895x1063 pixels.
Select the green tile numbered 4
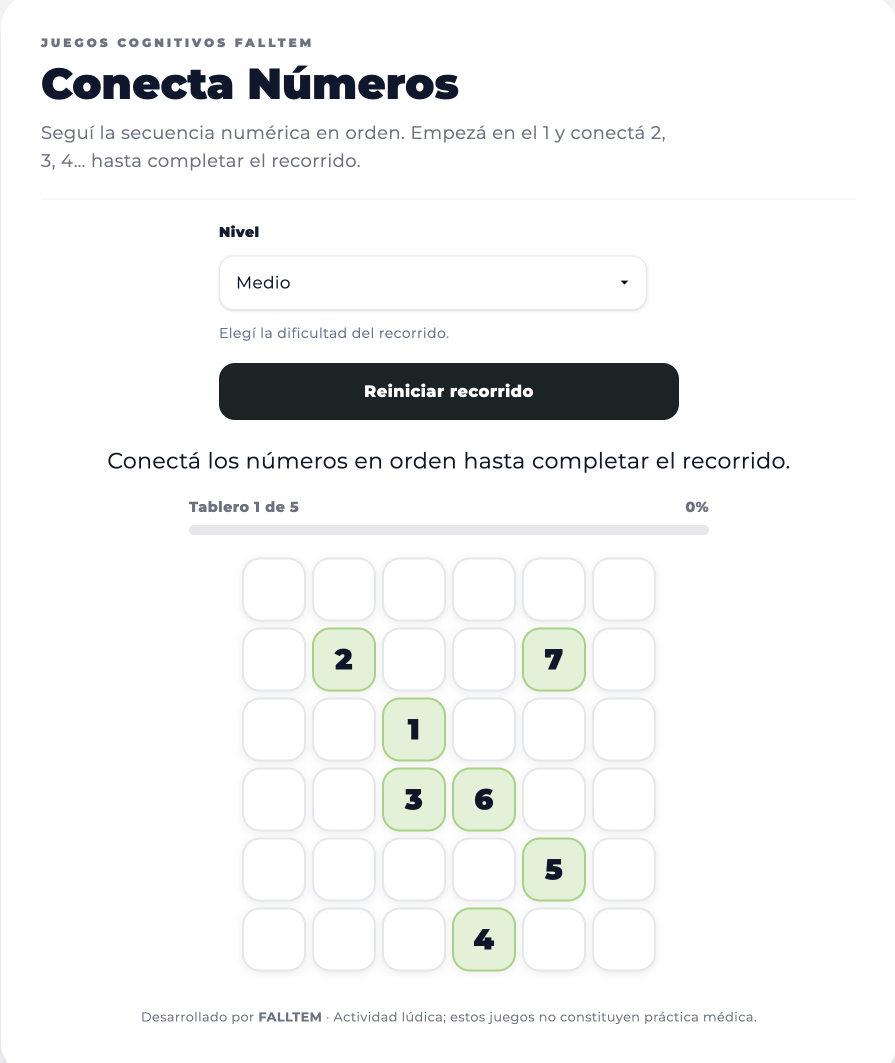pyautogui.click(x=484, y=939)
